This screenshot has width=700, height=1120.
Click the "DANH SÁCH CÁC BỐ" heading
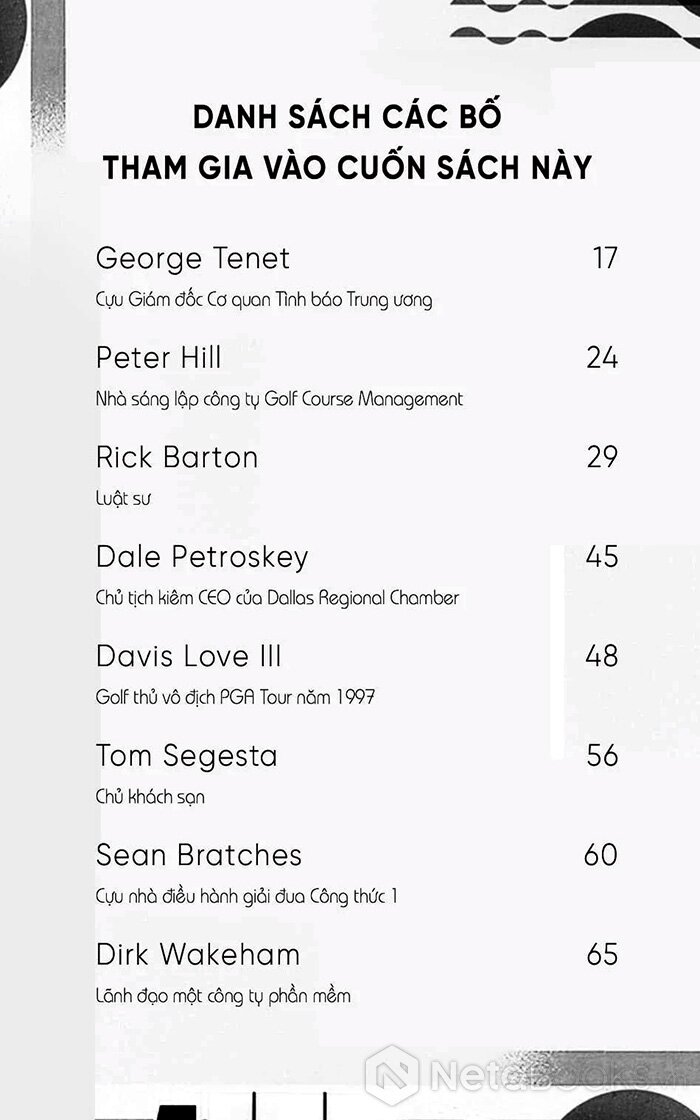click(347, 117)
